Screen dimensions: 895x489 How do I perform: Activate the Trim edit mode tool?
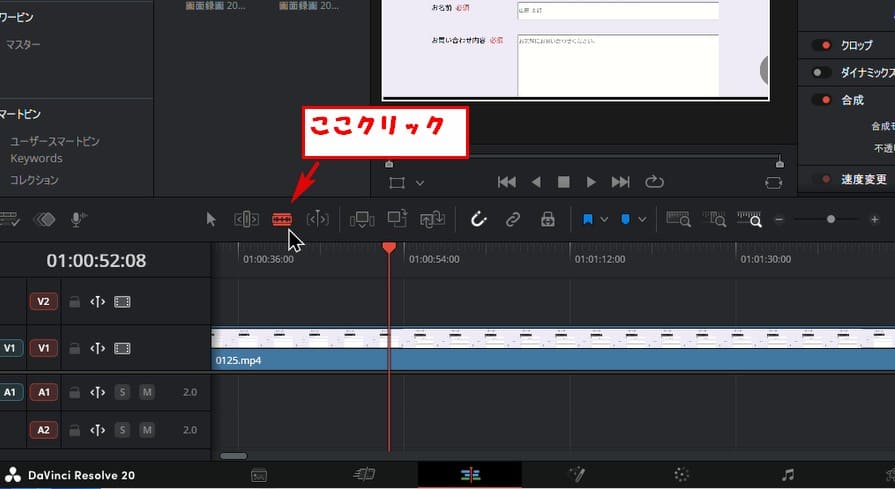click(246, 219)
